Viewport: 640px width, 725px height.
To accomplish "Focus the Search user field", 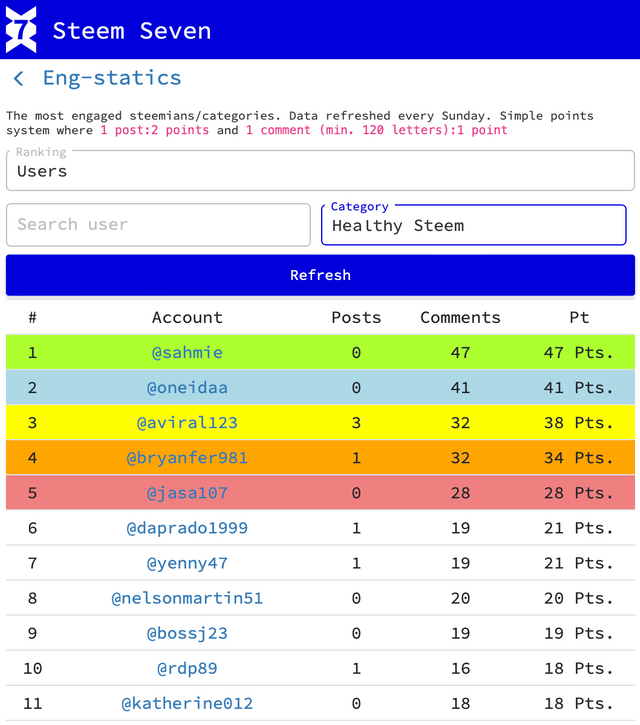I will (158, 225).
